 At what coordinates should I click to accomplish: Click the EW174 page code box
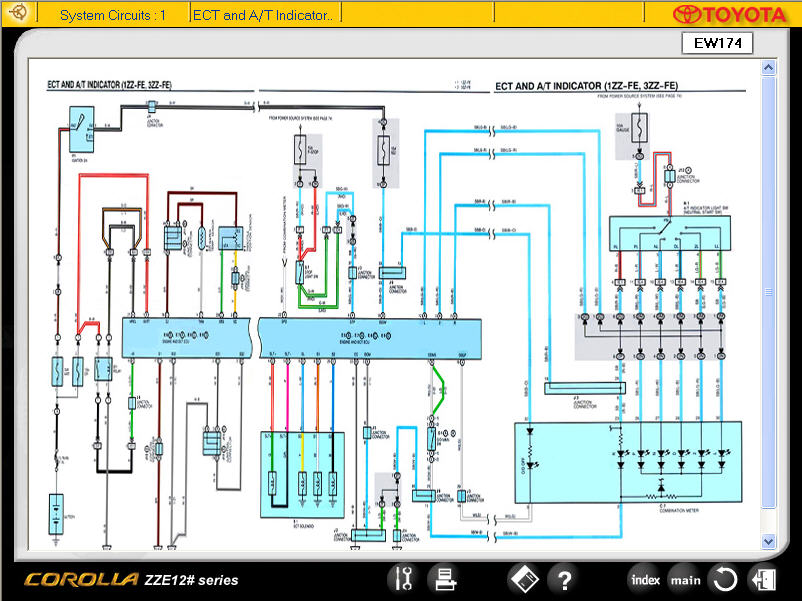pos(717,43)
